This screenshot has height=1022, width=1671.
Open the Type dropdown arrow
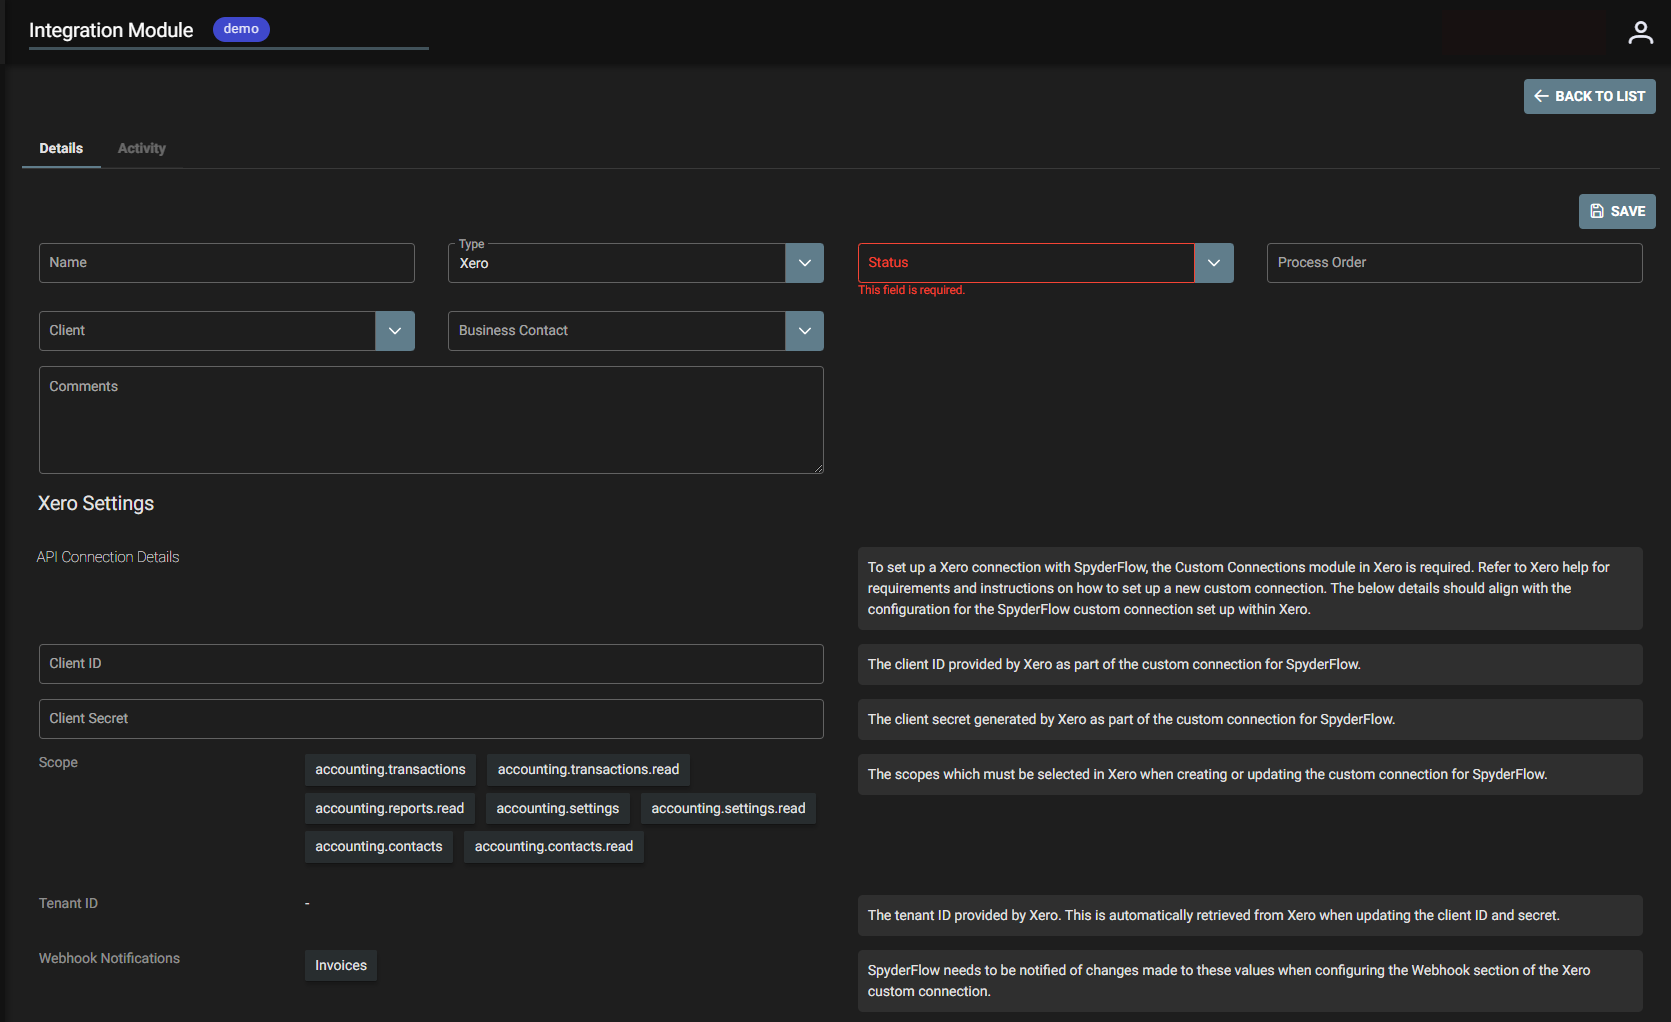[x=804, y=263]
